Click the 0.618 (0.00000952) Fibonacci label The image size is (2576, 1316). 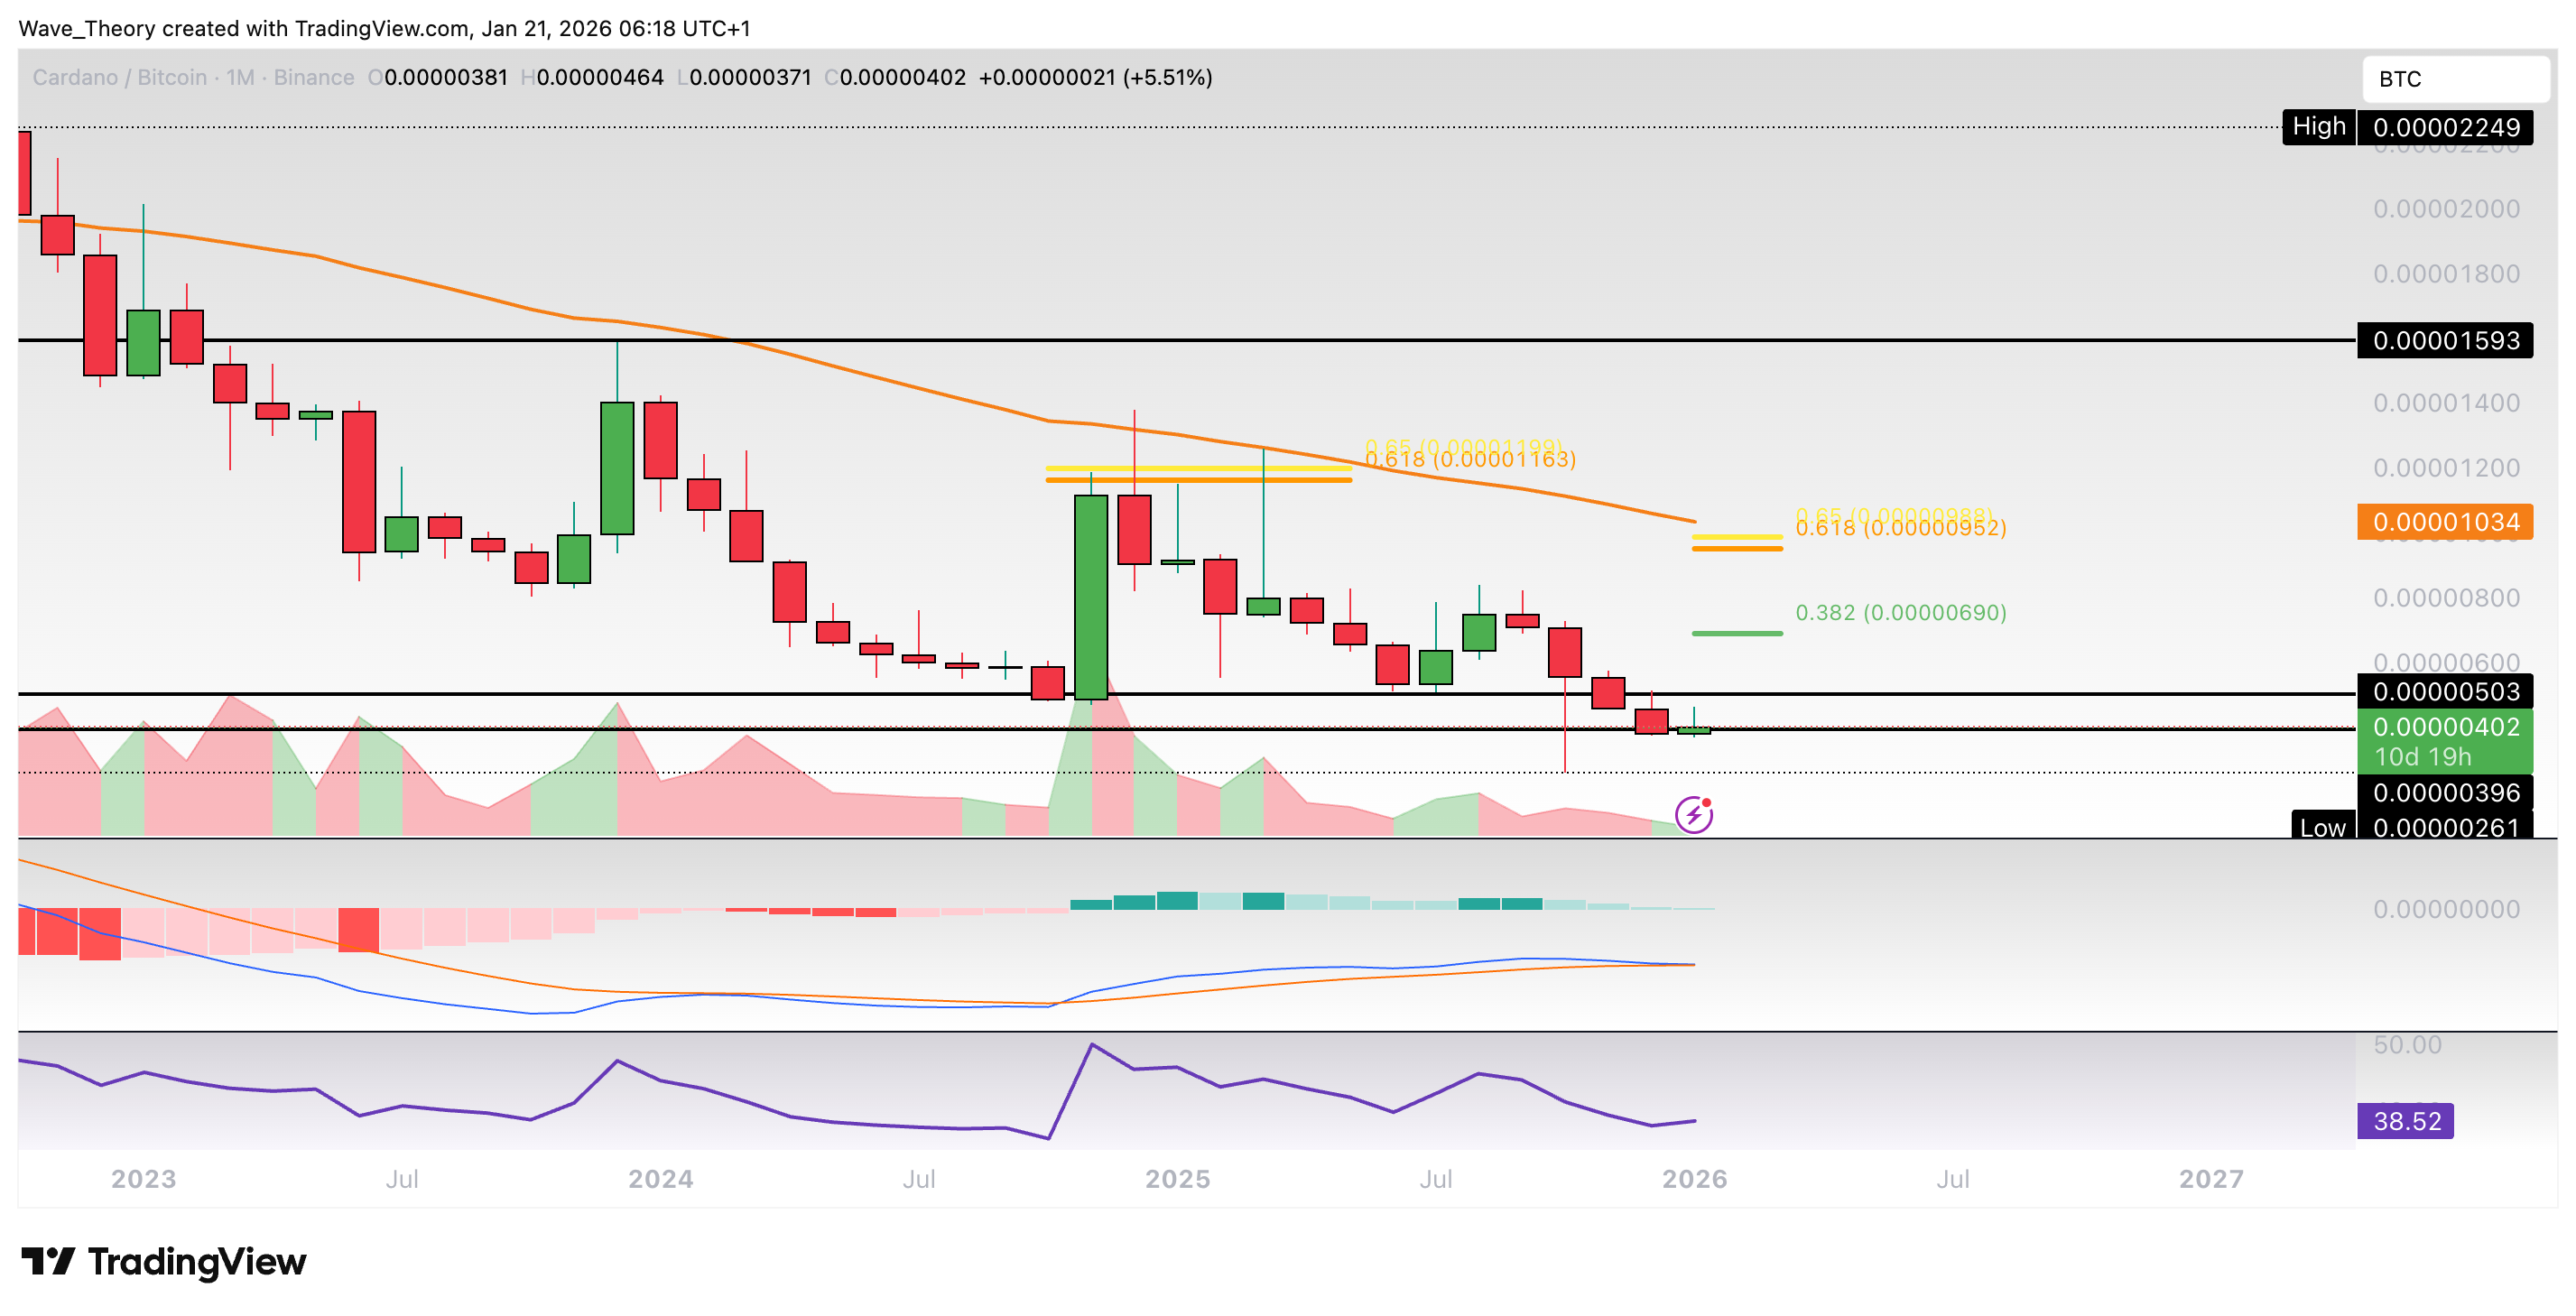coord(1900,529)
